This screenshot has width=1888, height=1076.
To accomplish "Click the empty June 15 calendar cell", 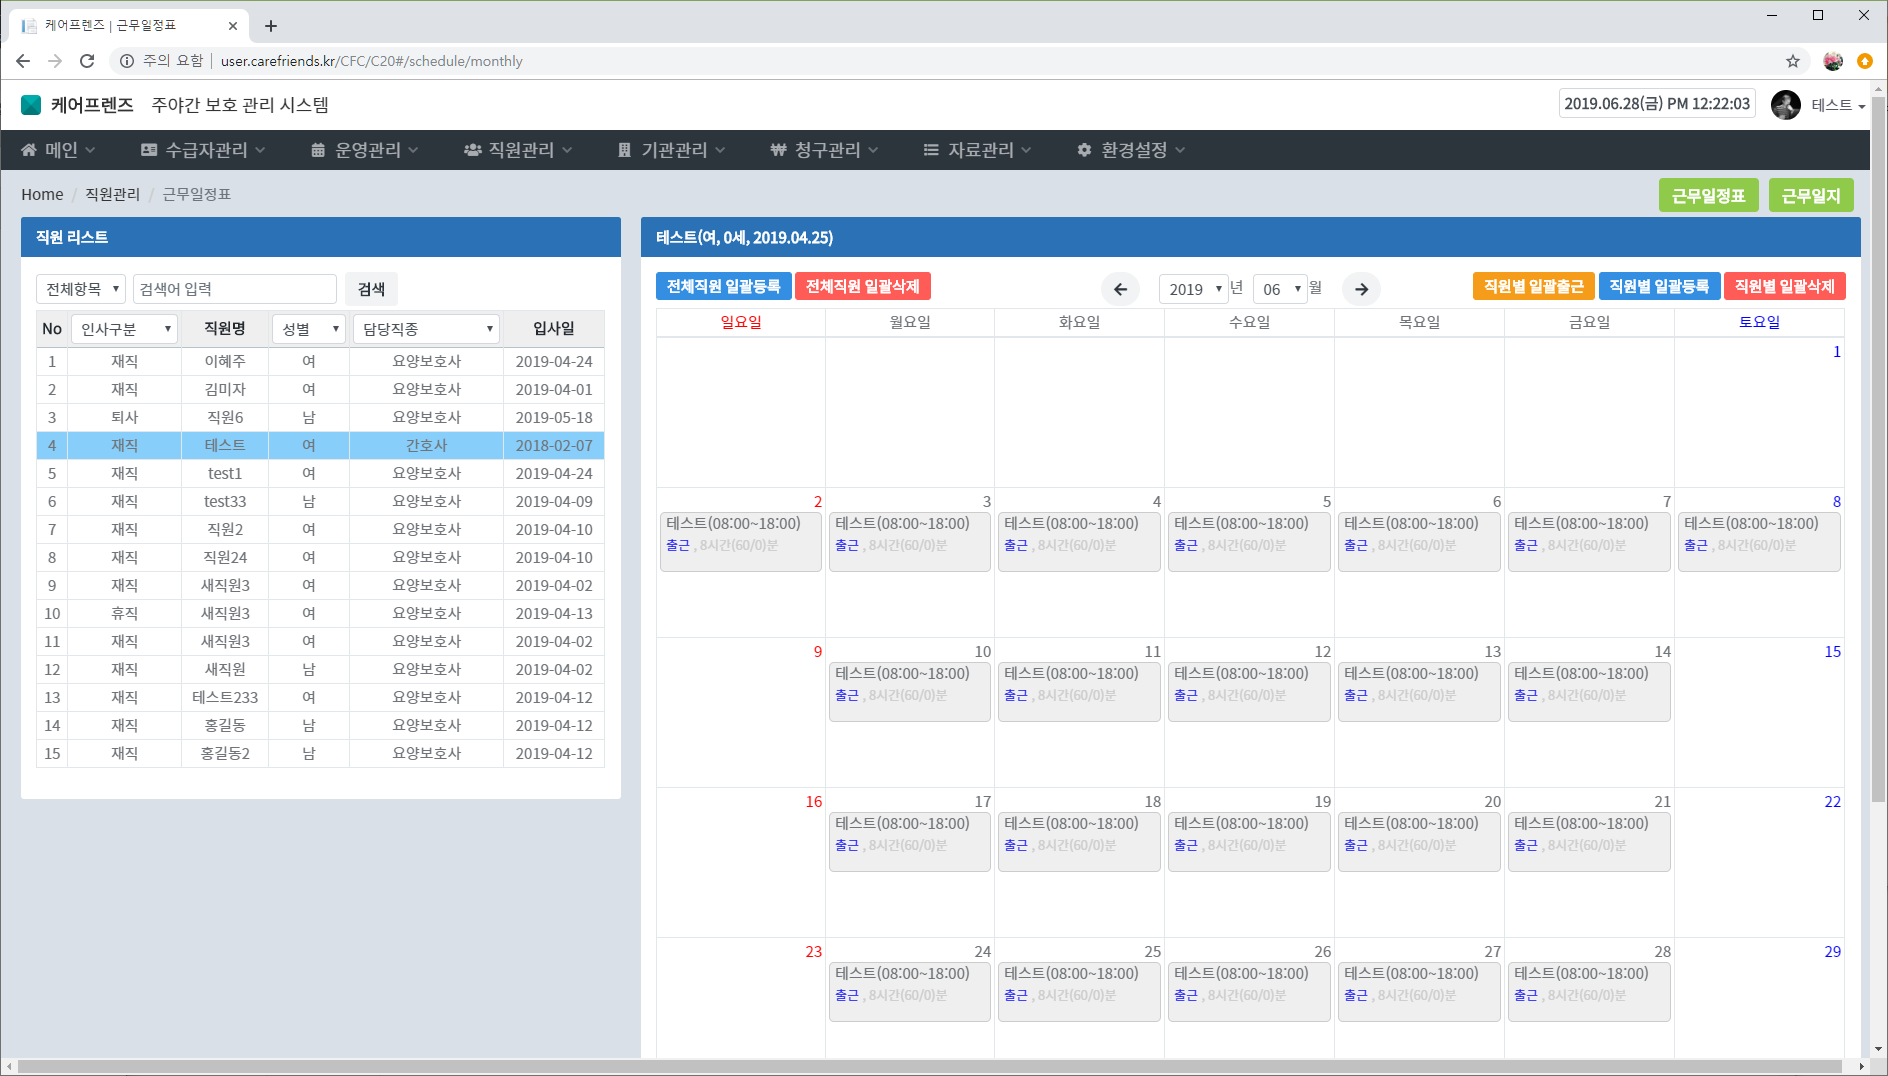I will pos(1759,712).
